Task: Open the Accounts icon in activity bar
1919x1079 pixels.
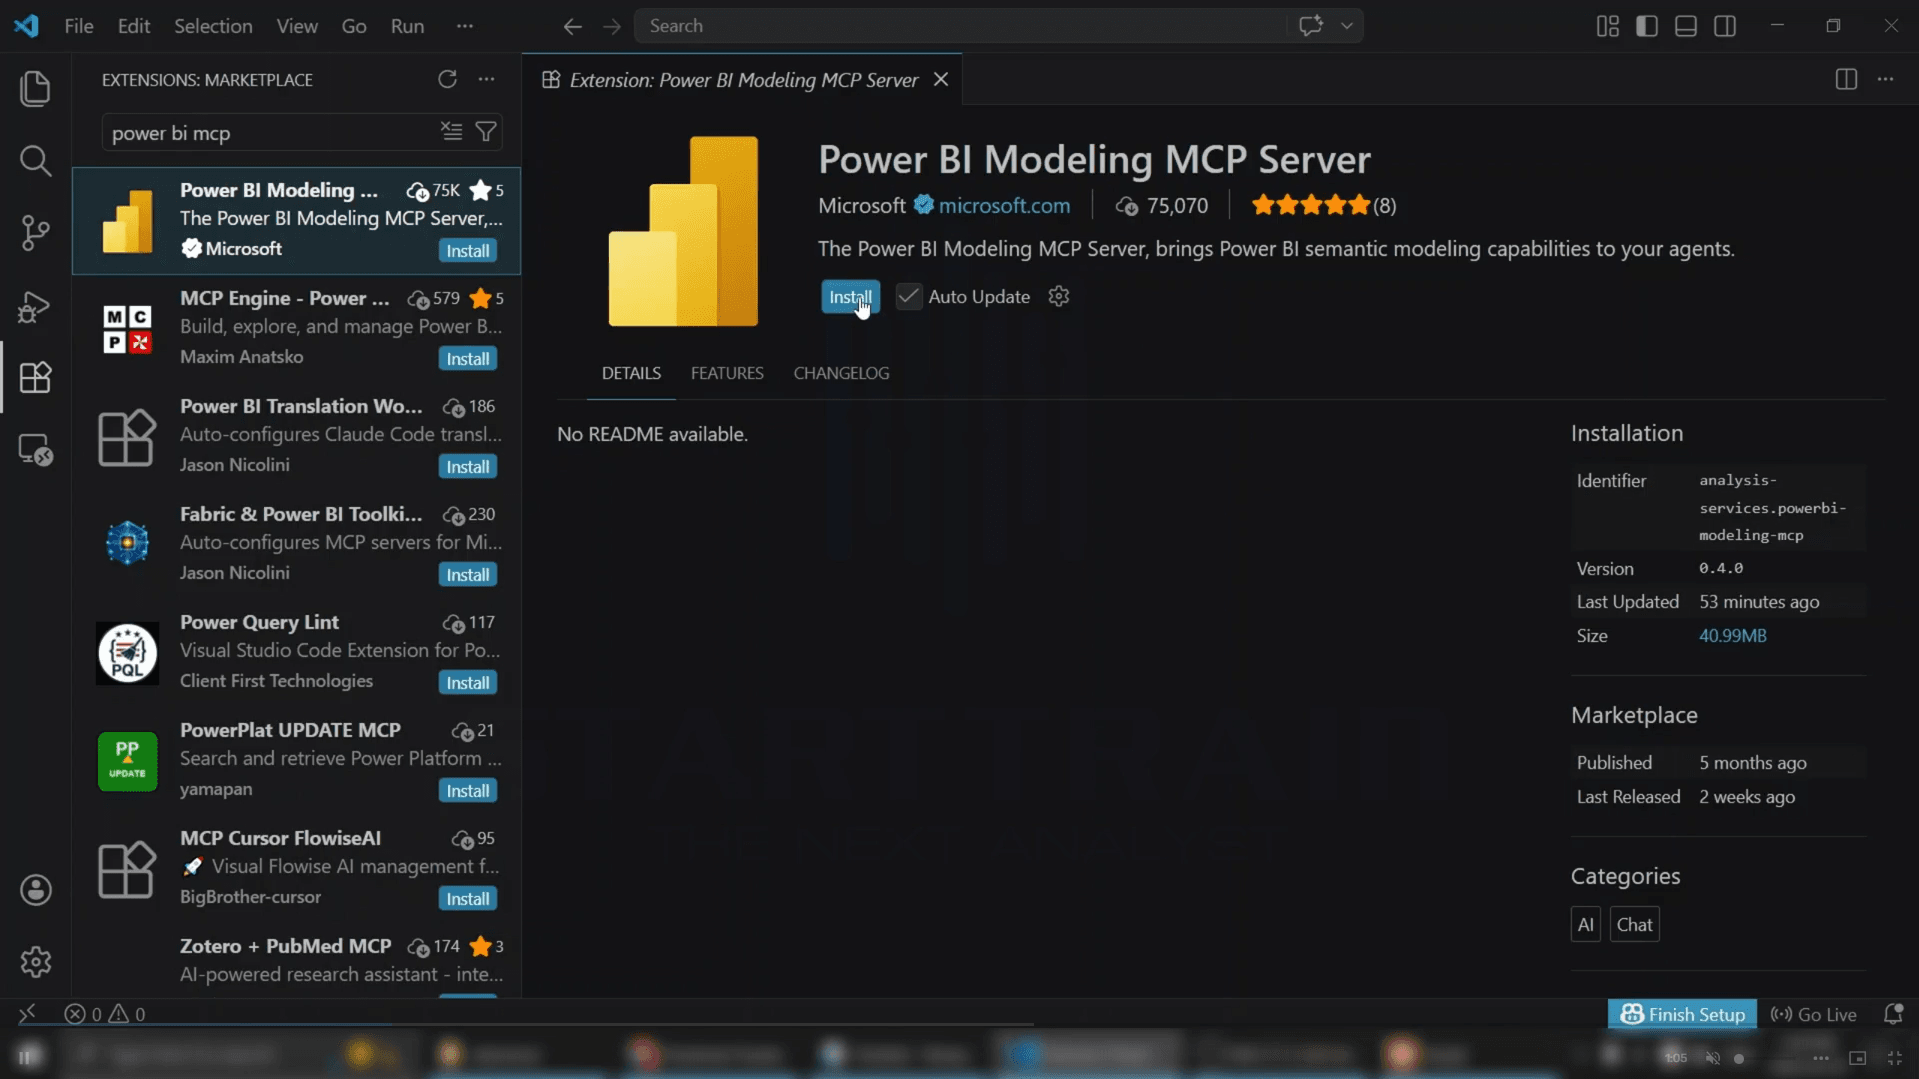Action: [x=36, y=890]
